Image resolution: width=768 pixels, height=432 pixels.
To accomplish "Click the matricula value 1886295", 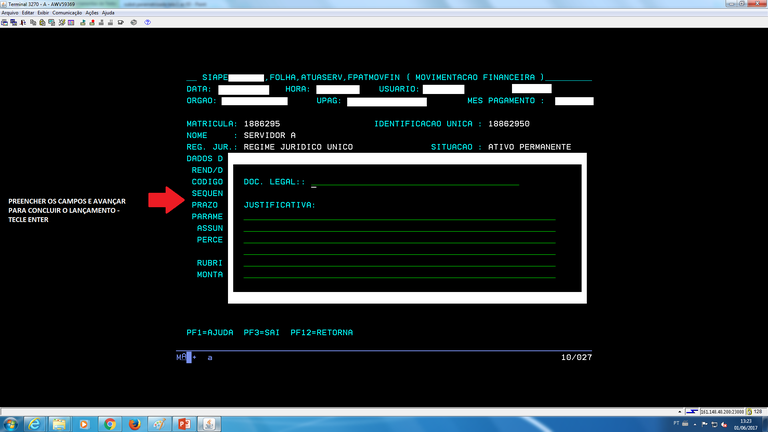I will 262,124.
